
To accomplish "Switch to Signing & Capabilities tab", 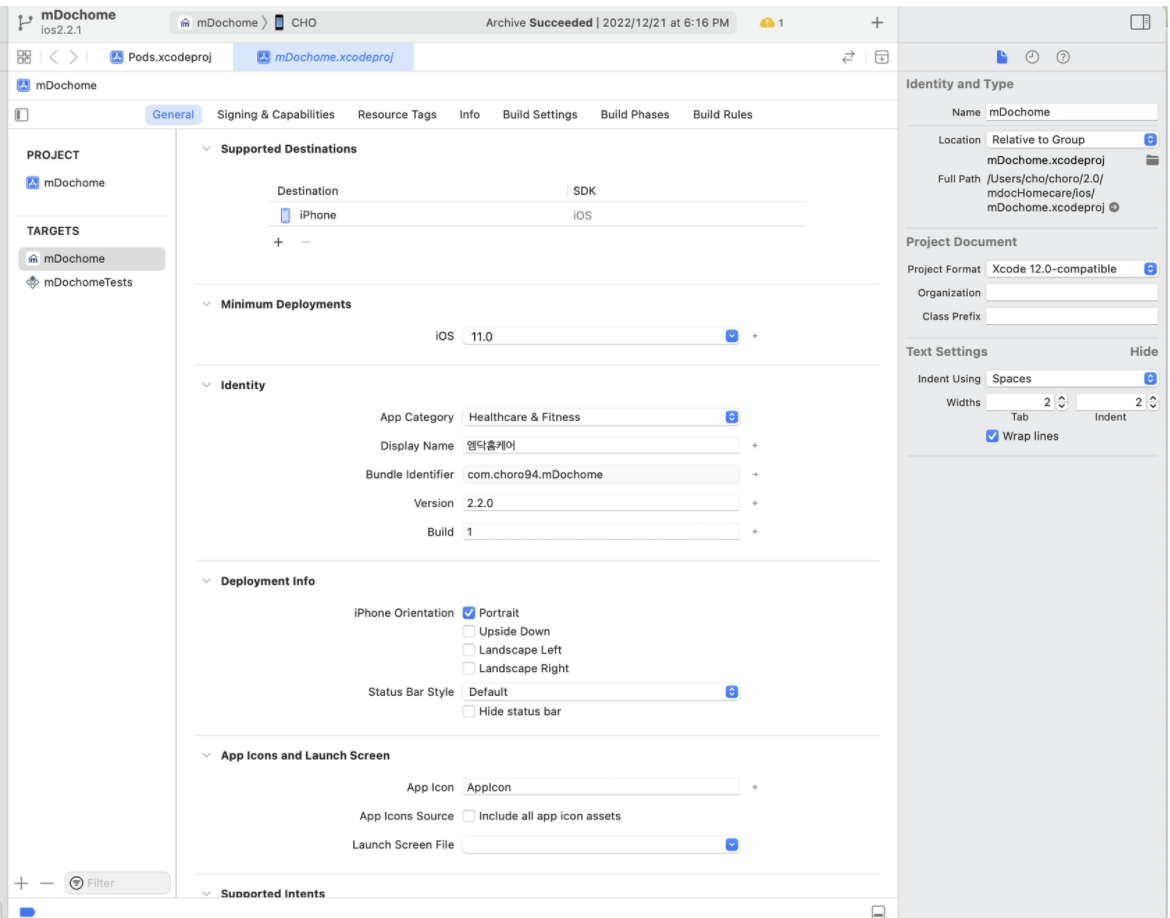I will [x=275, y=114].
